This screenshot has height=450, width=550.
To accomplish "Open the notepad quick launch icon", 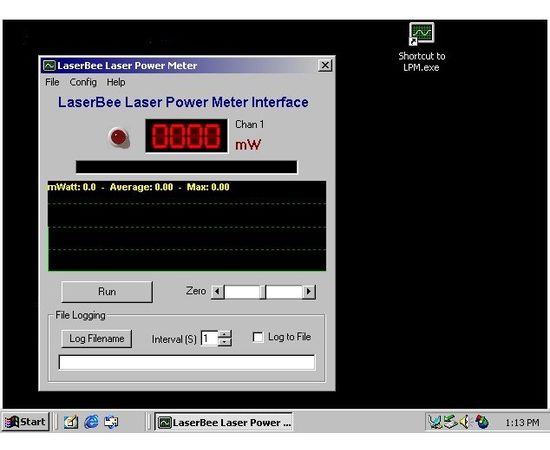I will 71,422.
